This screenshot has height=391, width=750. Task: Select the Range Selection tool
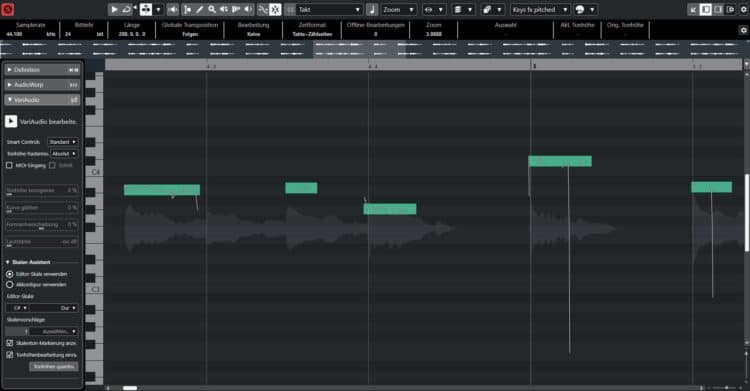coord(188,10)
